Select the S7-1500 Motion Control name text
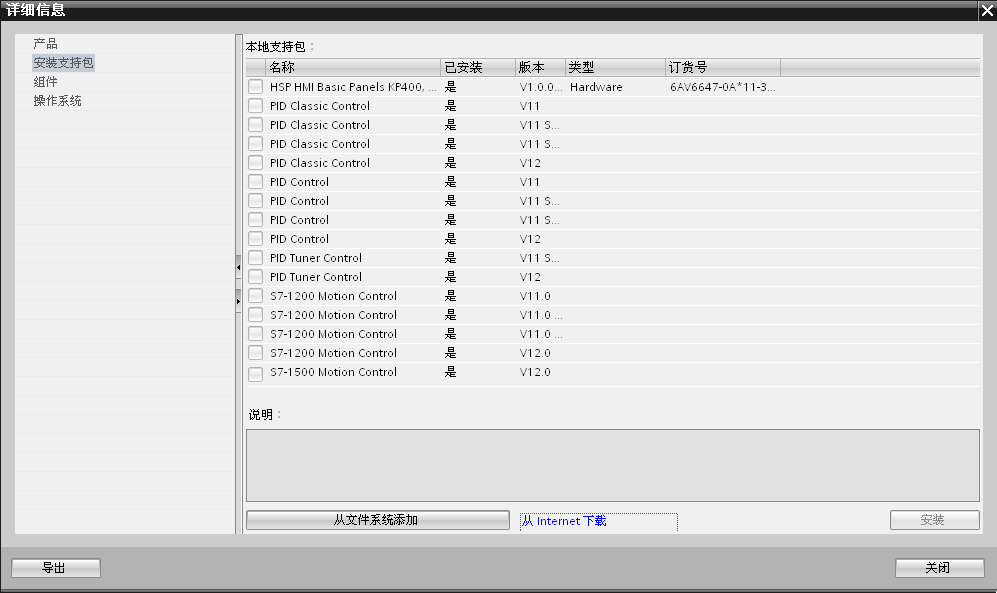The height and width of the screenshot is (593, 997). tap(333, 372)
